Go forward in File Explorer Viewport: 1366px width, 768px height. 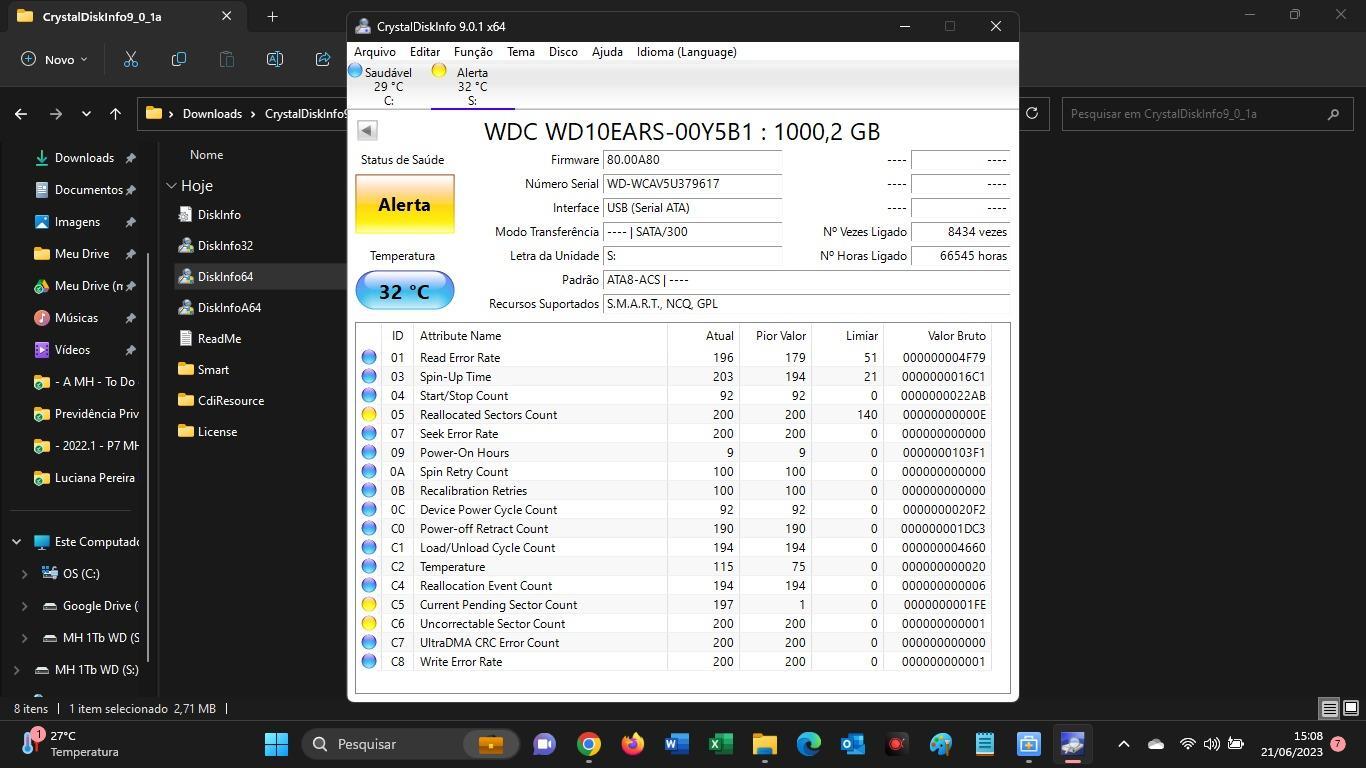tap(56, 114)
